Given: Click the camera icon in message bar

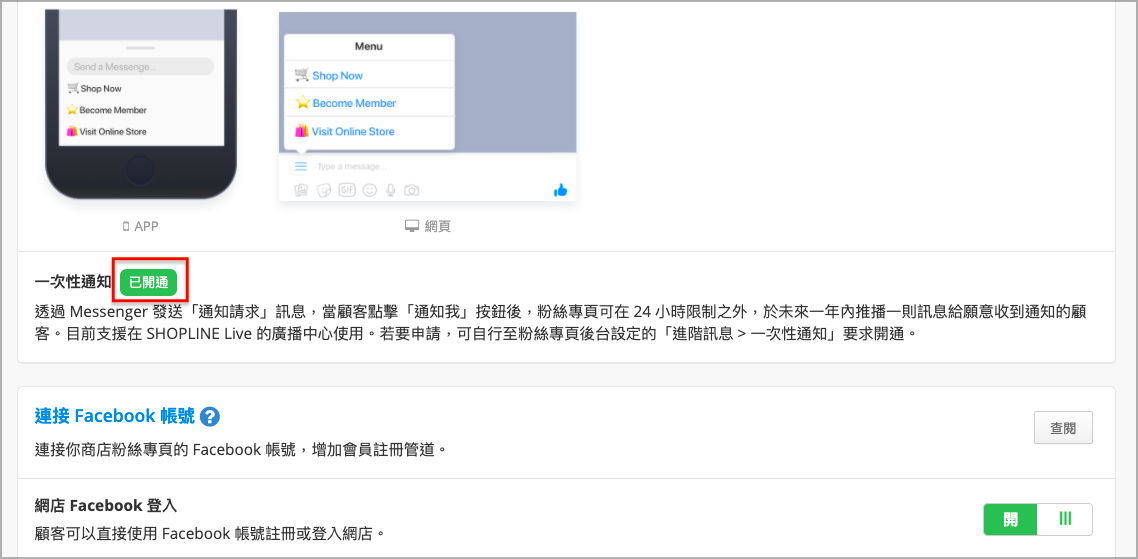Looking at the screenshot, I should [412, 190].
